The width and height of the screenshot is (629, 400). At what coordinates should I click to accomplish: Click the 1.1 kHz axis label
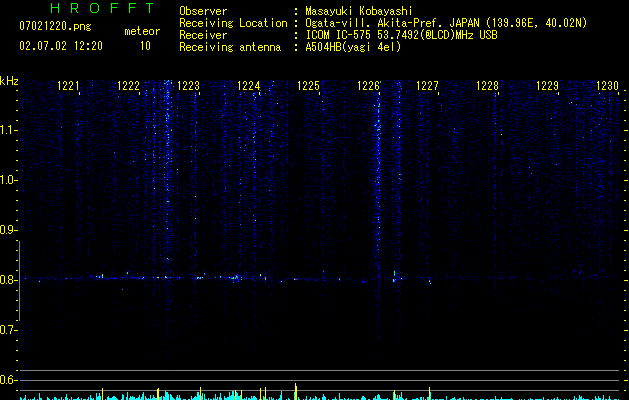8,130
